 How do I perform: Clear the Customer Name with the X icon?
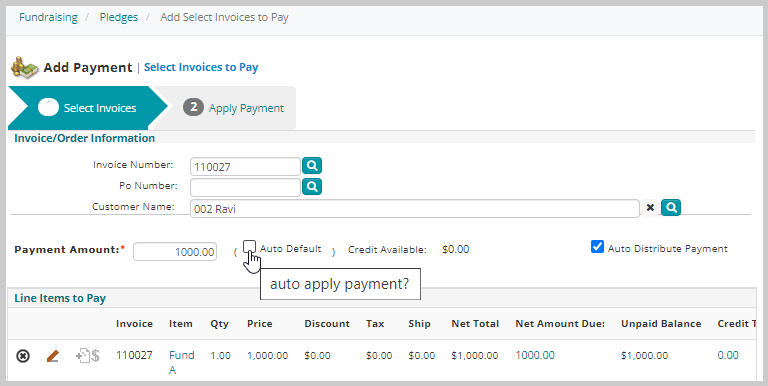click(x=650, y=208)
